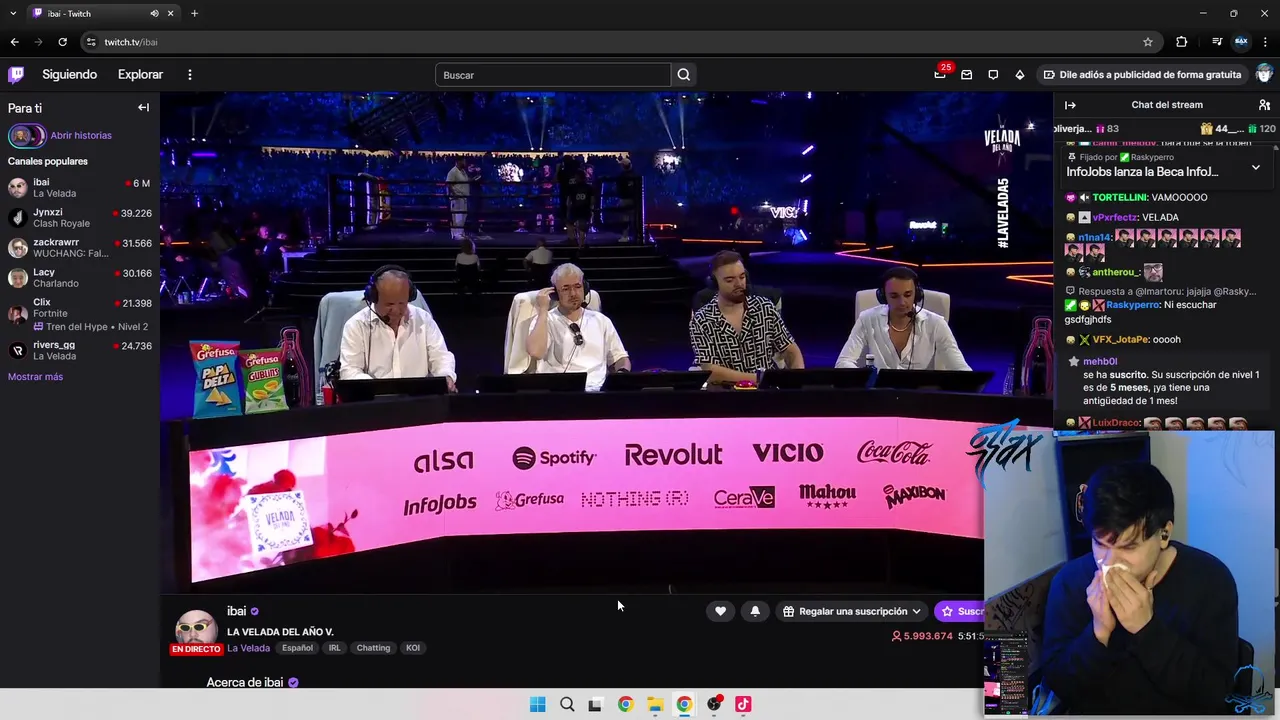Image resolution: width=1280 pixels, height=720 pixels.
Task: Click username mehb0l in chat
Action: (x=1100, y=362)
